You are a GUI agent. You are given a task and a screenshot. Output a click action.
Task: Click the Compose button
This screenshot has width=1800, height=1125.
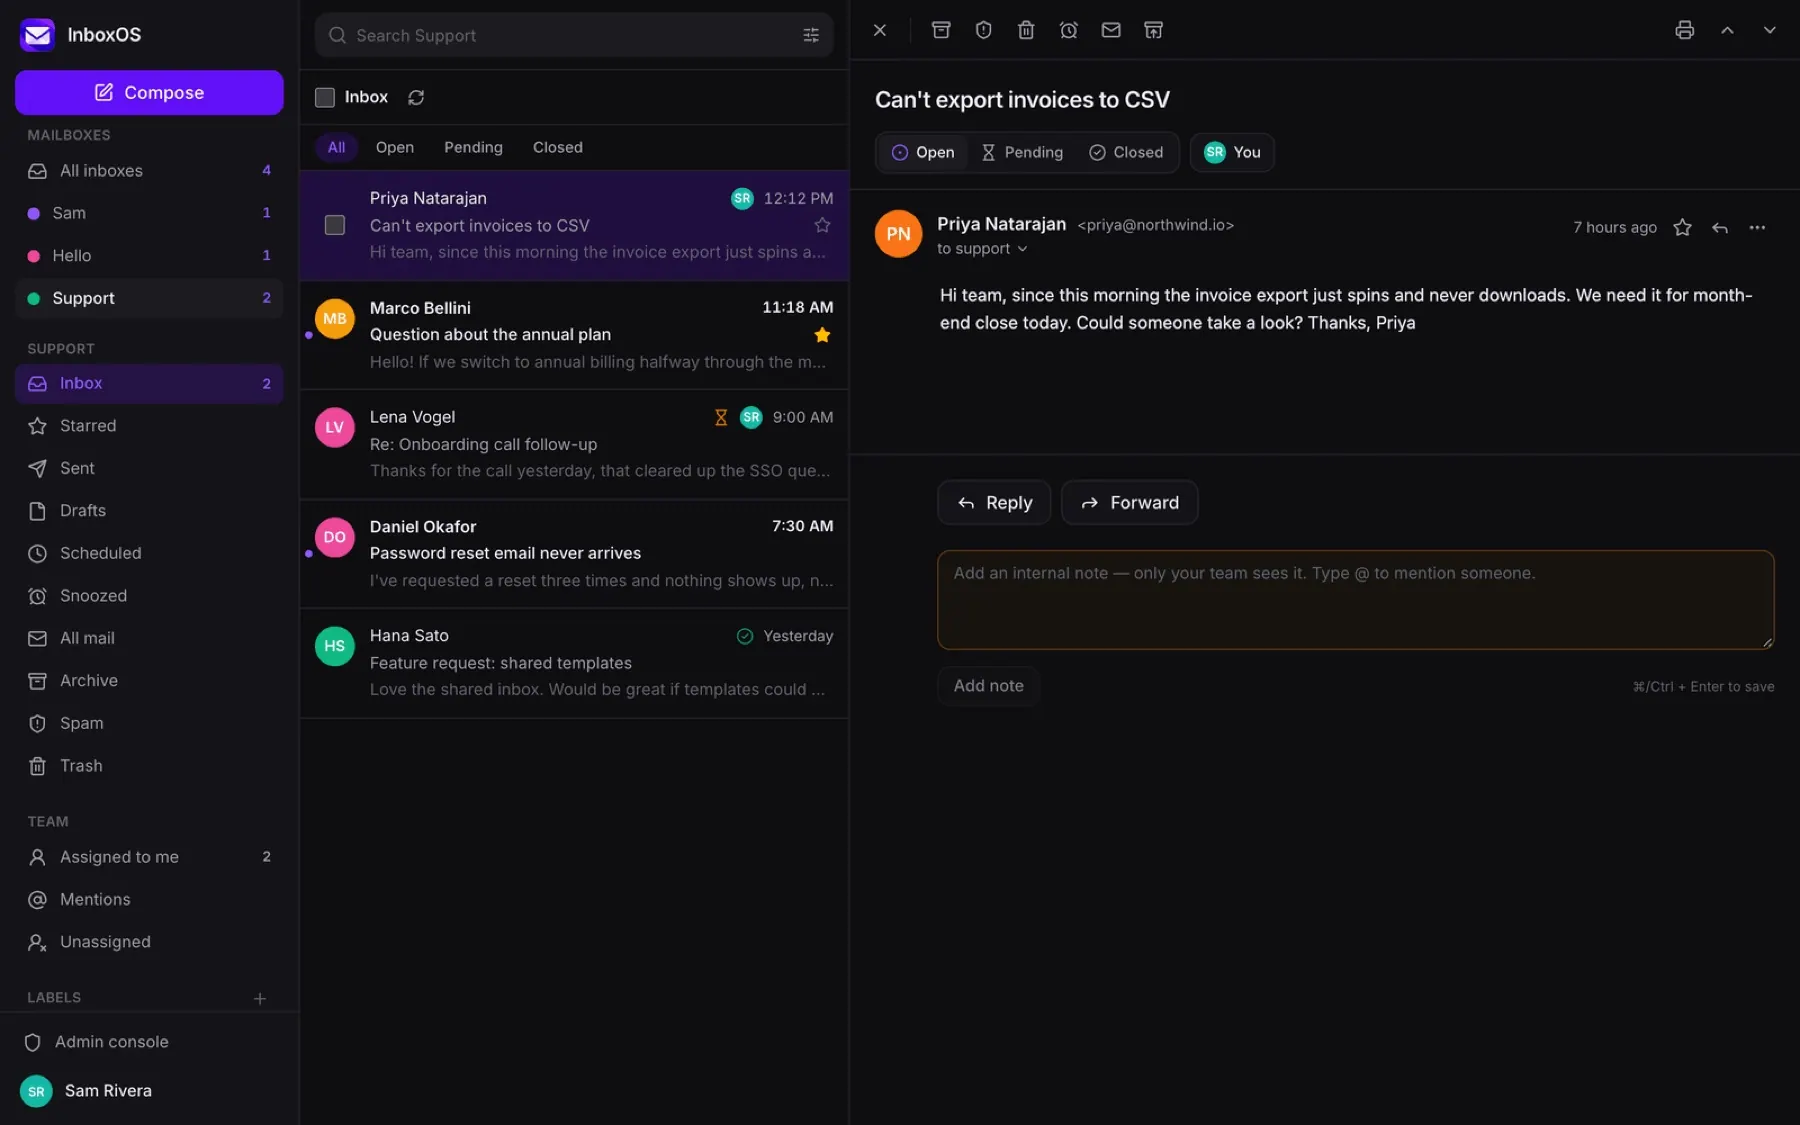tap(149, 92)
